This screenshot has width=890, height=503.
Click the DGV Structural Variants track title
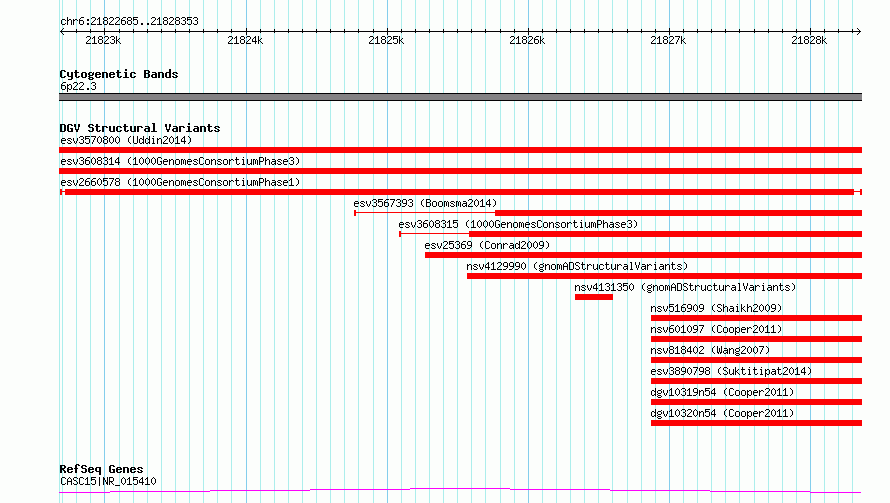(140, 128)
